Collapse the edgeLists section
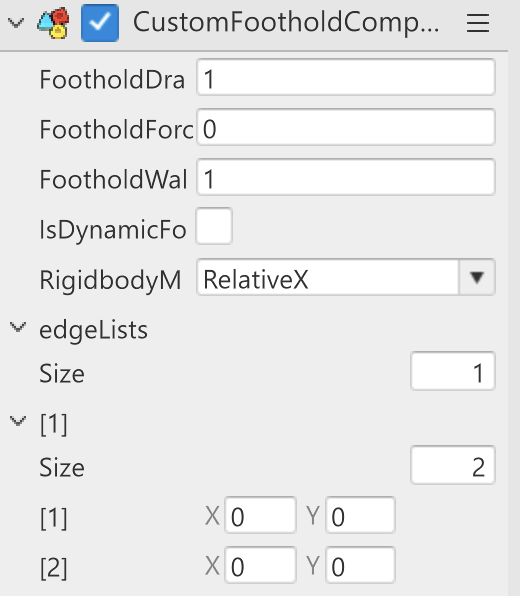This screenshot has height=596, width=520. (x=17, y=327)
